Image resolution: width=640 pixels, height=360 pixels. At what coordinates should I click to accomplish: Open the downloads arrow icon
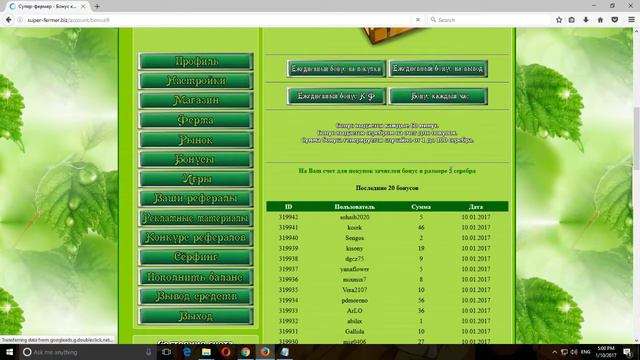(586, 20)
